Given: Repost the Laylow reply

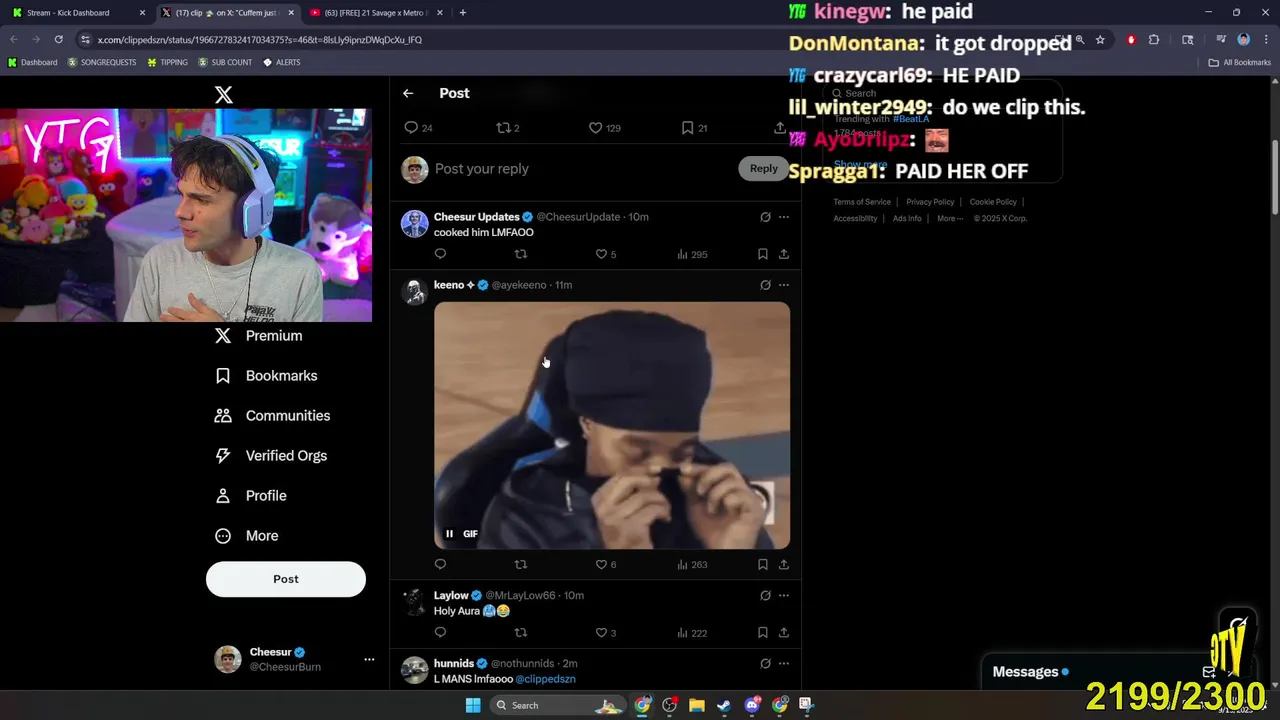Looking at the screenshot, I should (x=521, y=632).
